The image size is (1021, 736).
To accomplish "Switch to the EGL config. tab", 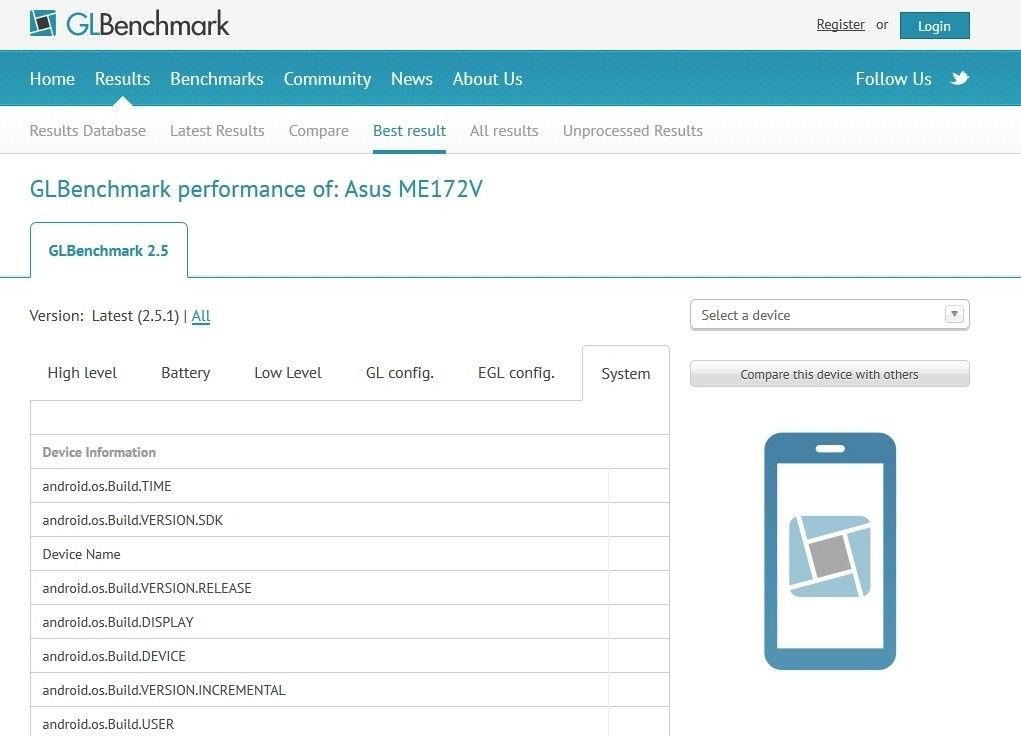I will 516,373.
